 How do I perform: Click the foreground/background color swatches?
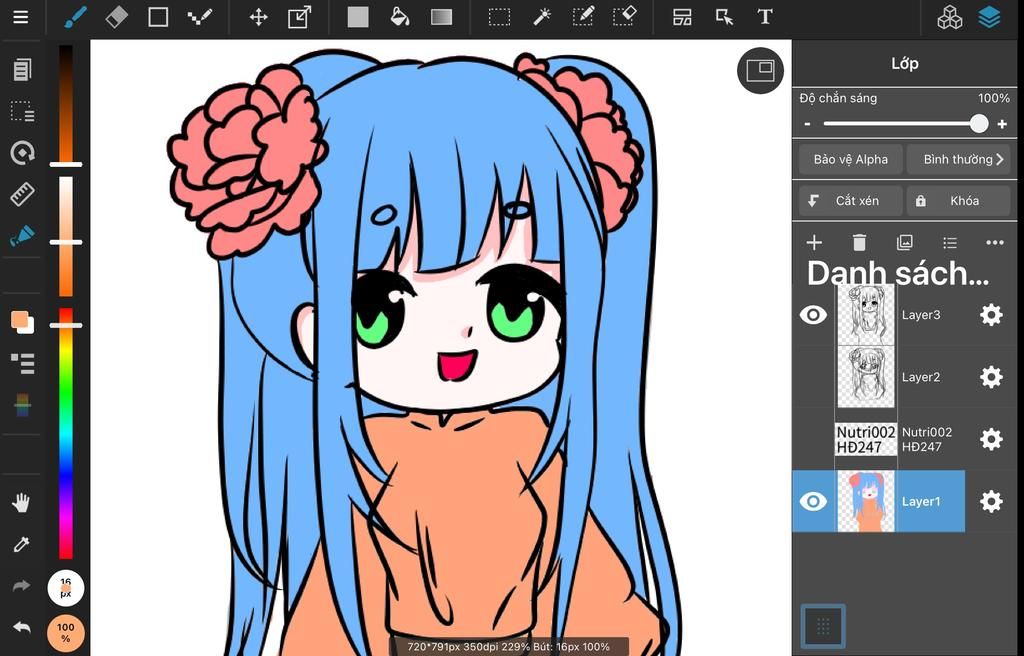(x=22, y=322)
